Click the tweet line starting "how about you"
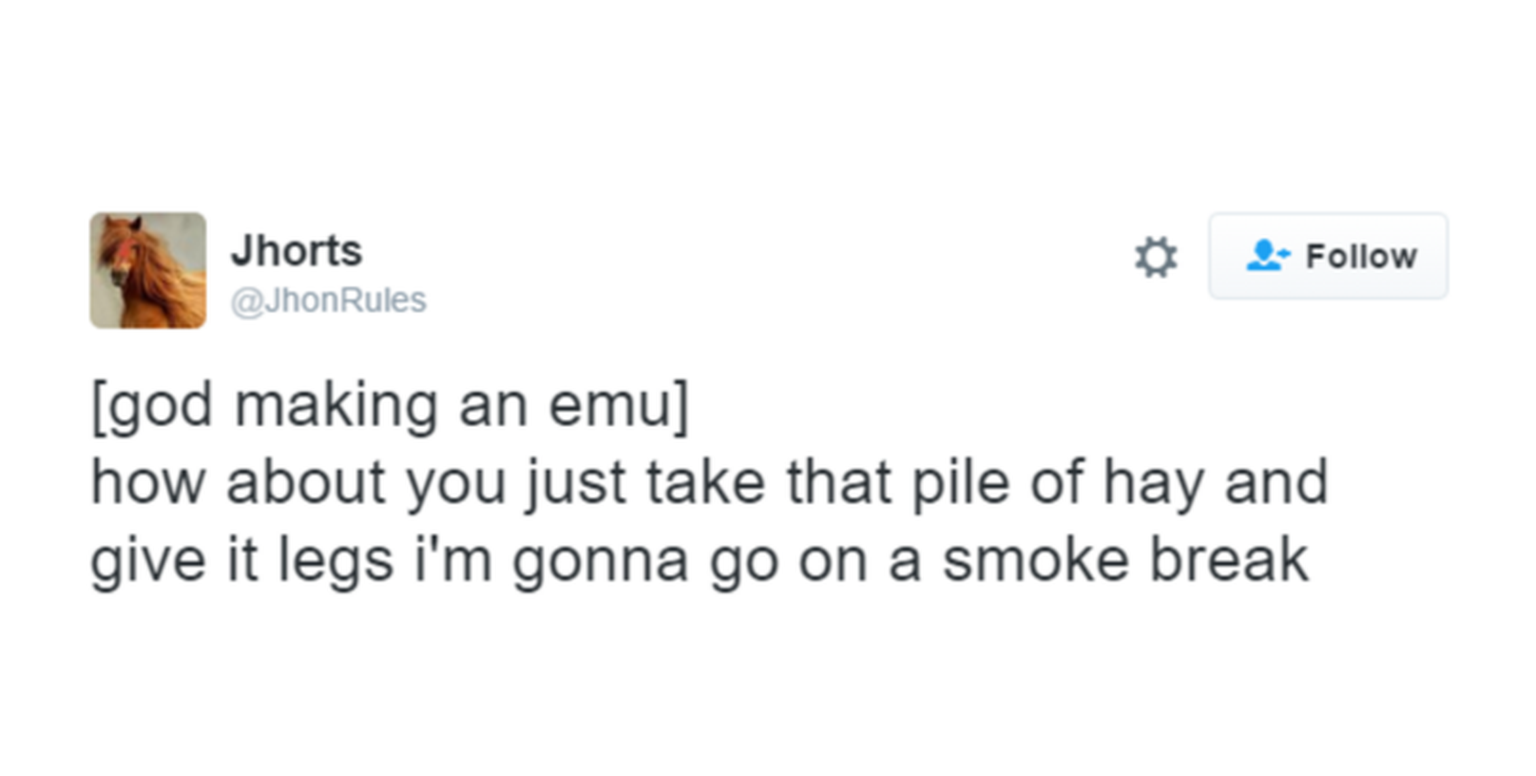This screenshot has height=776, width=1536. (x=708, y=482)
